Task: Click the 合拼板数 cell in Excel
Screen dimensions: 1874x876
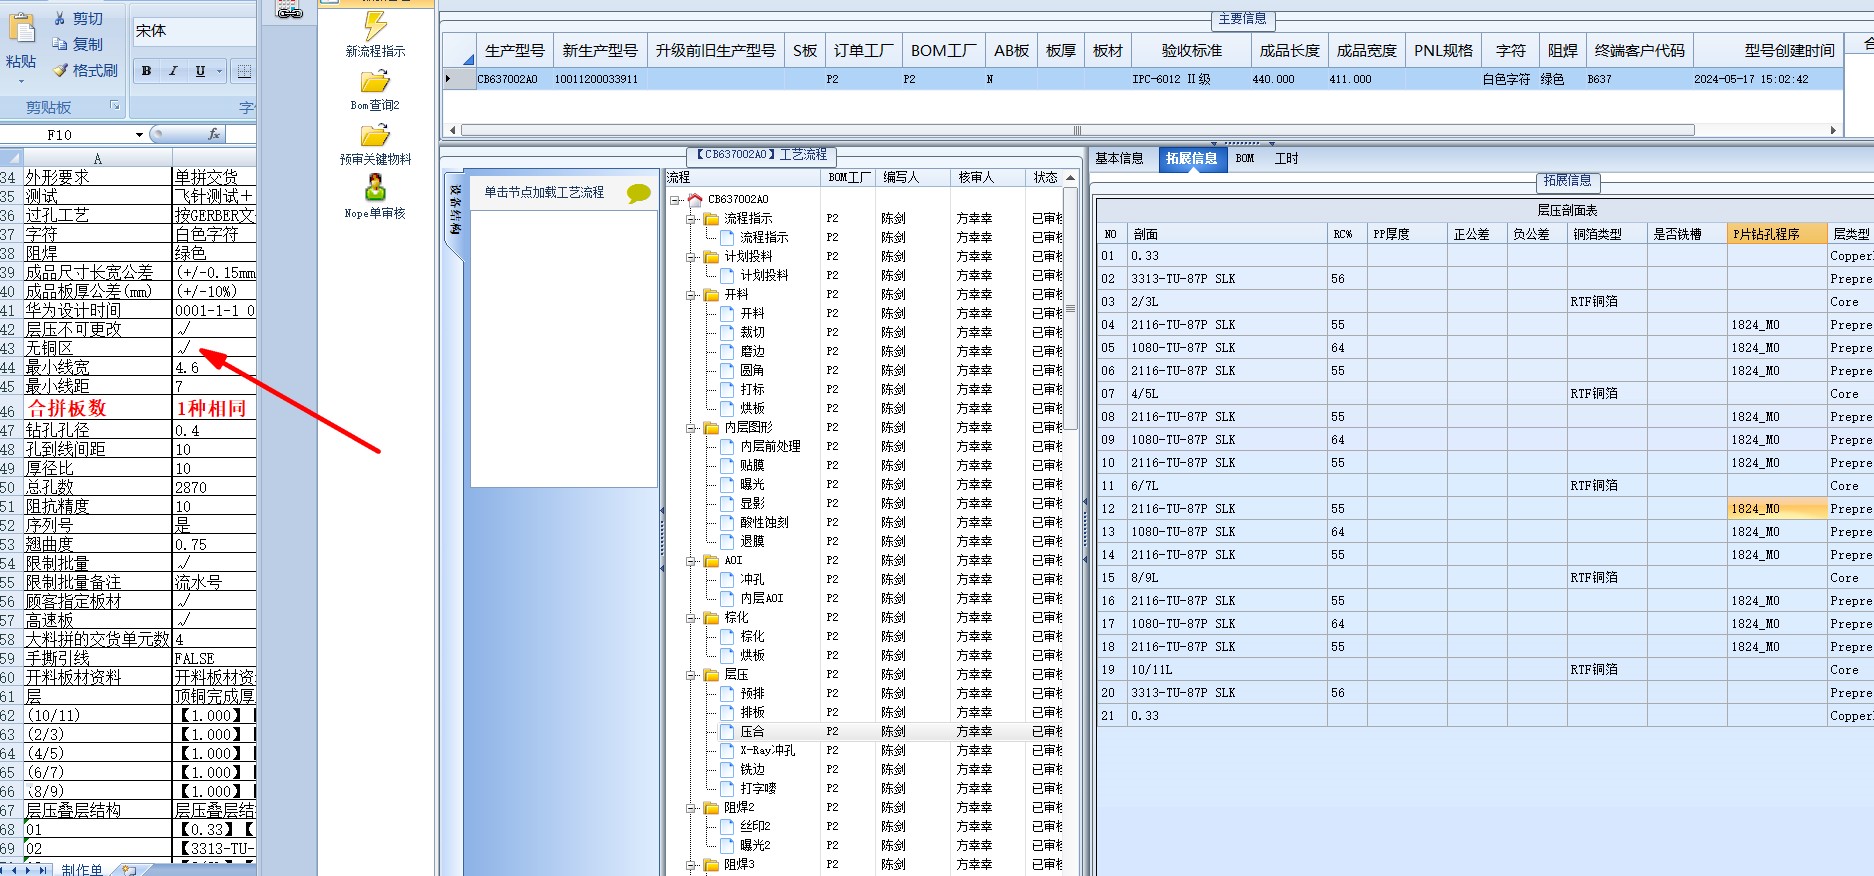Action: coord(98,408)
